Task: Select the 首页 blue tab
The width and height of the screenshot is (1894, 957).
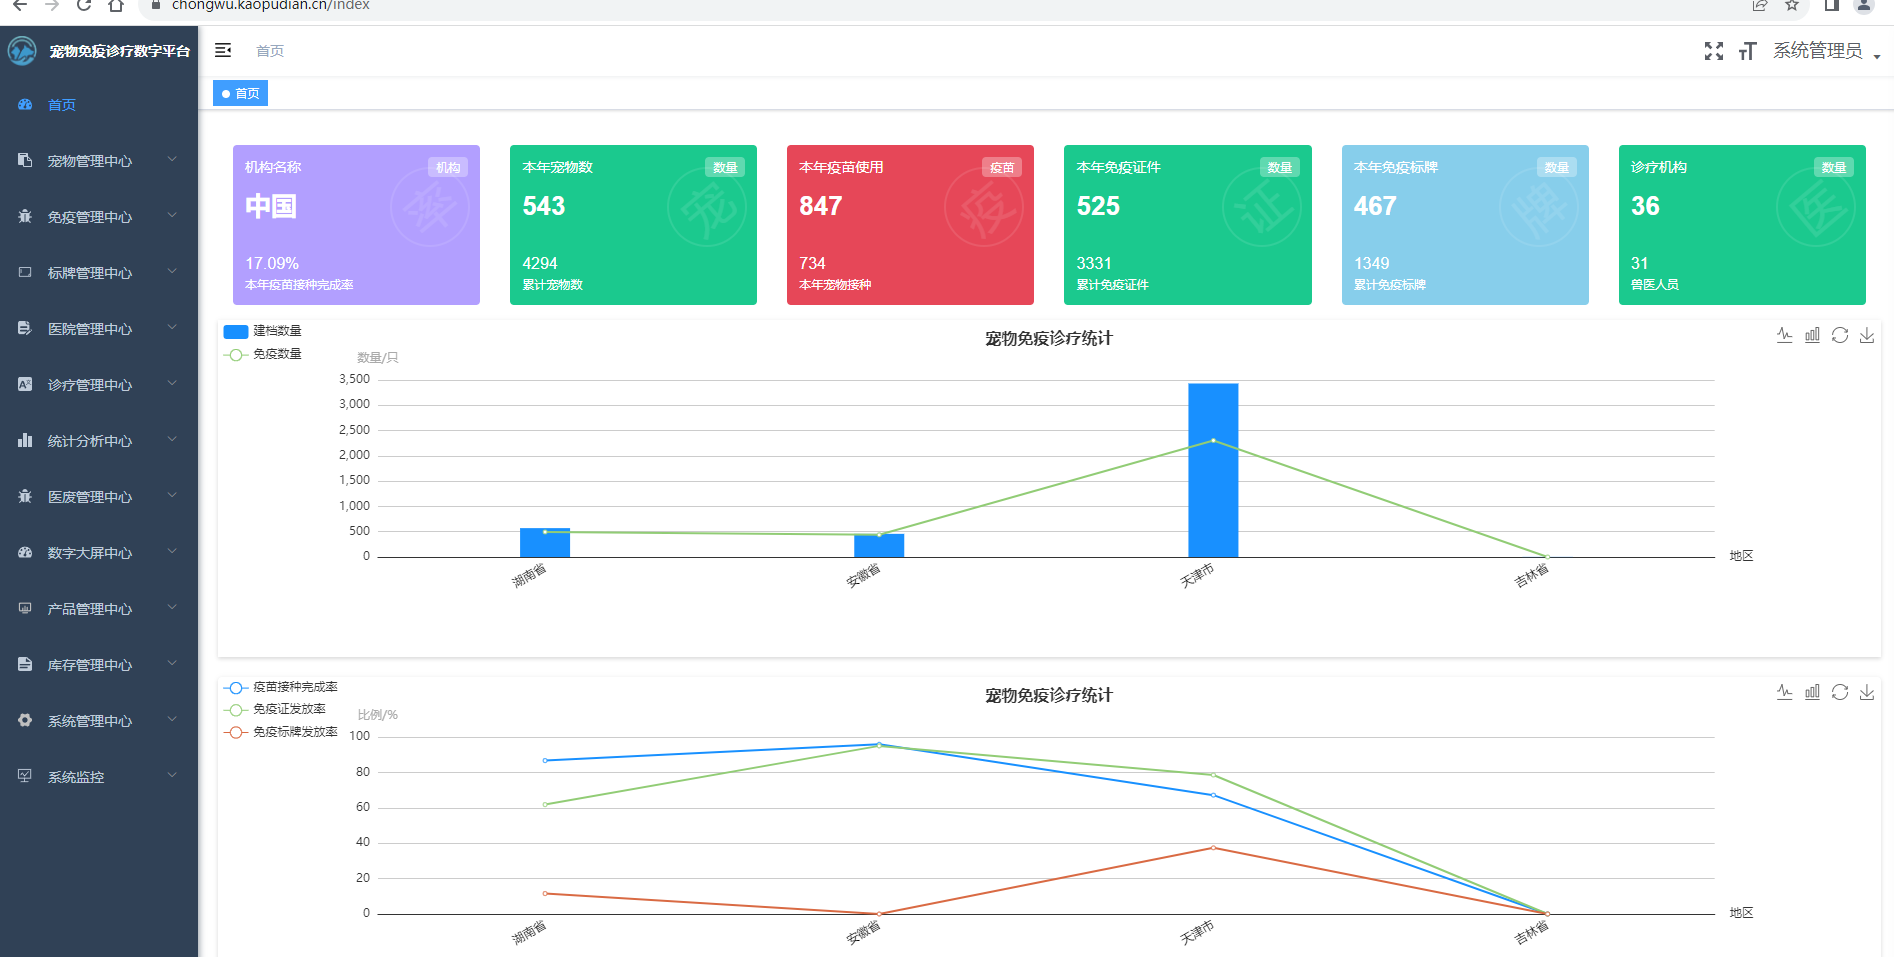Action: pos(240,93)
